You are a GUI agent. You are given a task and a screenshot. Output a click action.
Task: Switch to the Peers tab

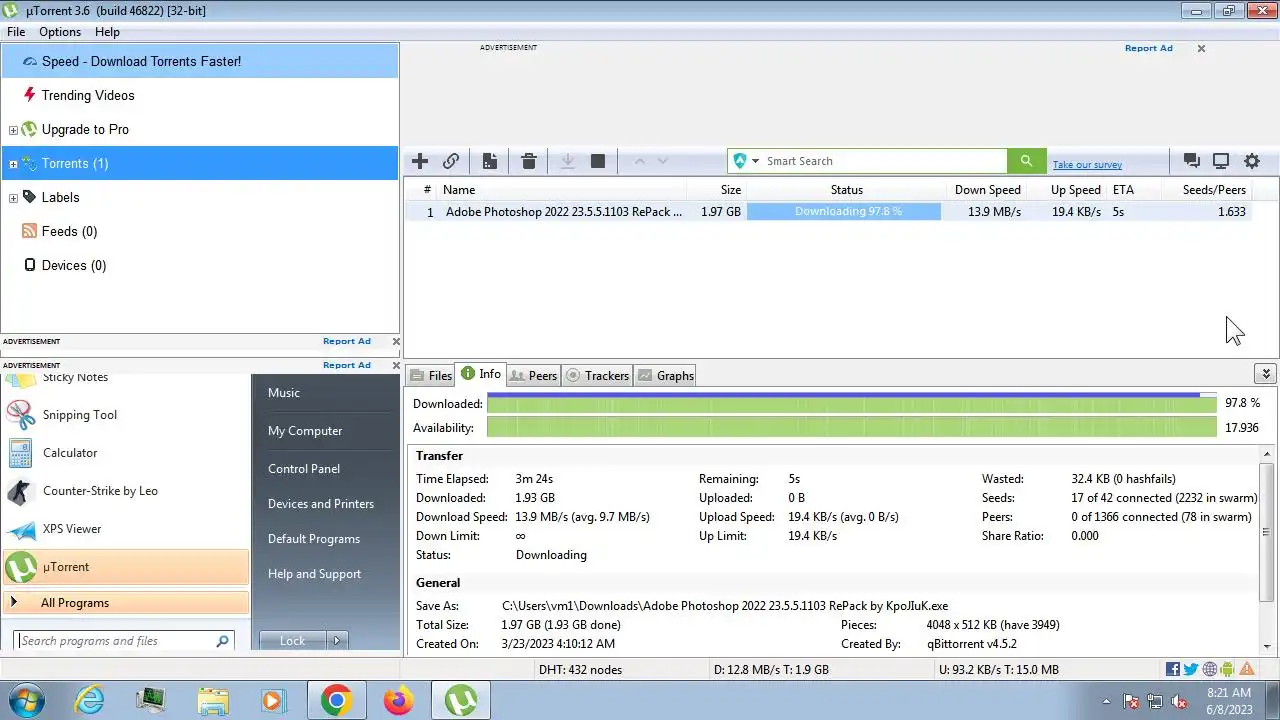pyautogui.click(x=533, y=376)
